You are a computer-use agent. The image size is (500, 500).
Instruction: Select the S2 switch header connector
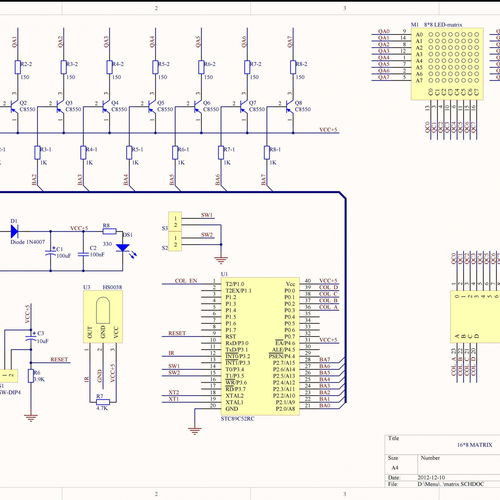point(175,242)
